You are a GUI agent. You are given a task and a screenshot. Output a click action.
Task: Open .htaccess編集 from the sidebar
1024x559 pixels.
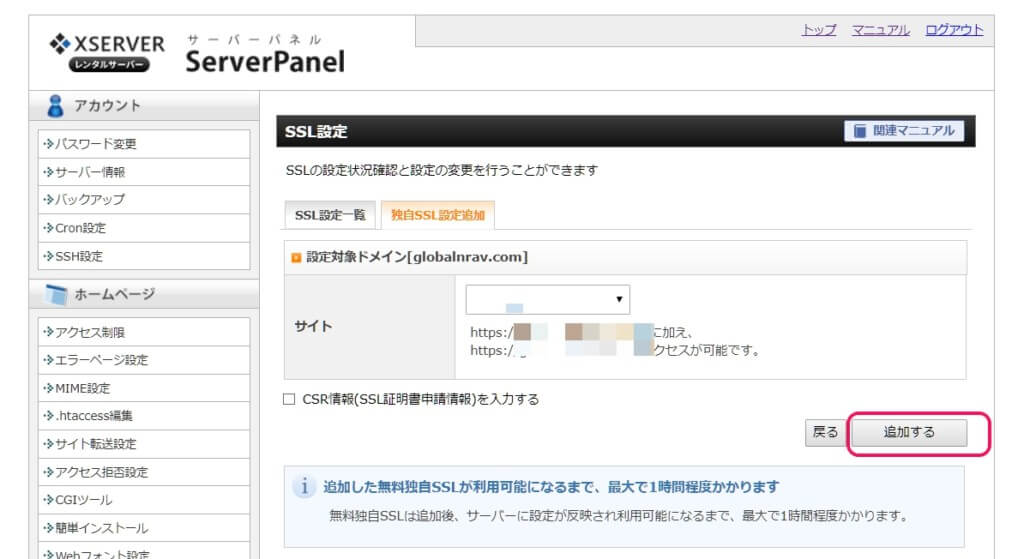95,416
